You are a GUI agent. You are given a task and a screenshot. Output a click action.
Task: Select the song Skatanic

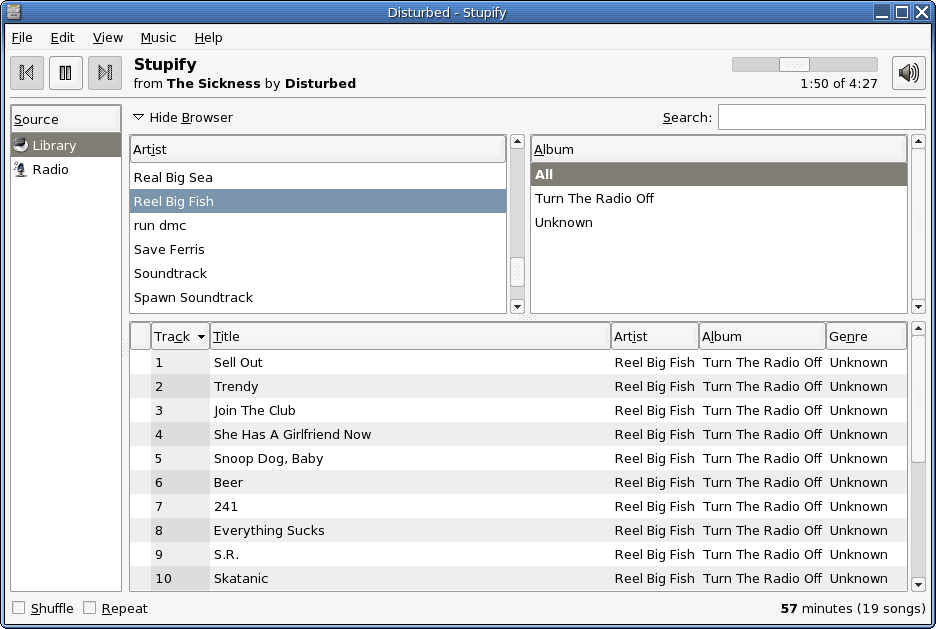tap(518, 578)
